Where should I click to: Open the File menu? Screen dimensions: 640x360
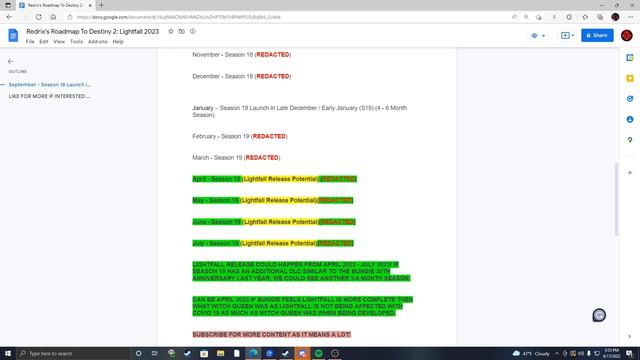(x=30, y=42)
